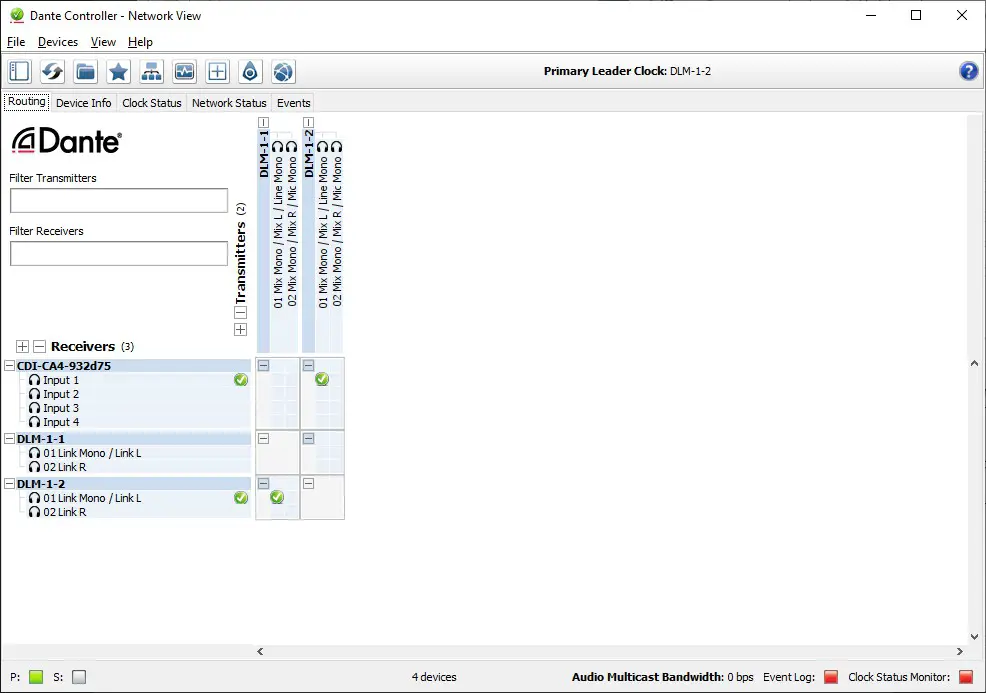This screenshot has width=986, height=693.
Task: Collapse the DLM-1-2 transmitter column
Action: 308,123
